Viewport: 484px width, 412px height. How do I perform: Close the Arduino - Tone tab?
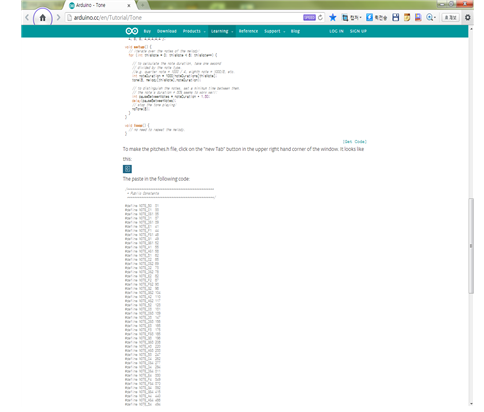(x=129, y=5)
